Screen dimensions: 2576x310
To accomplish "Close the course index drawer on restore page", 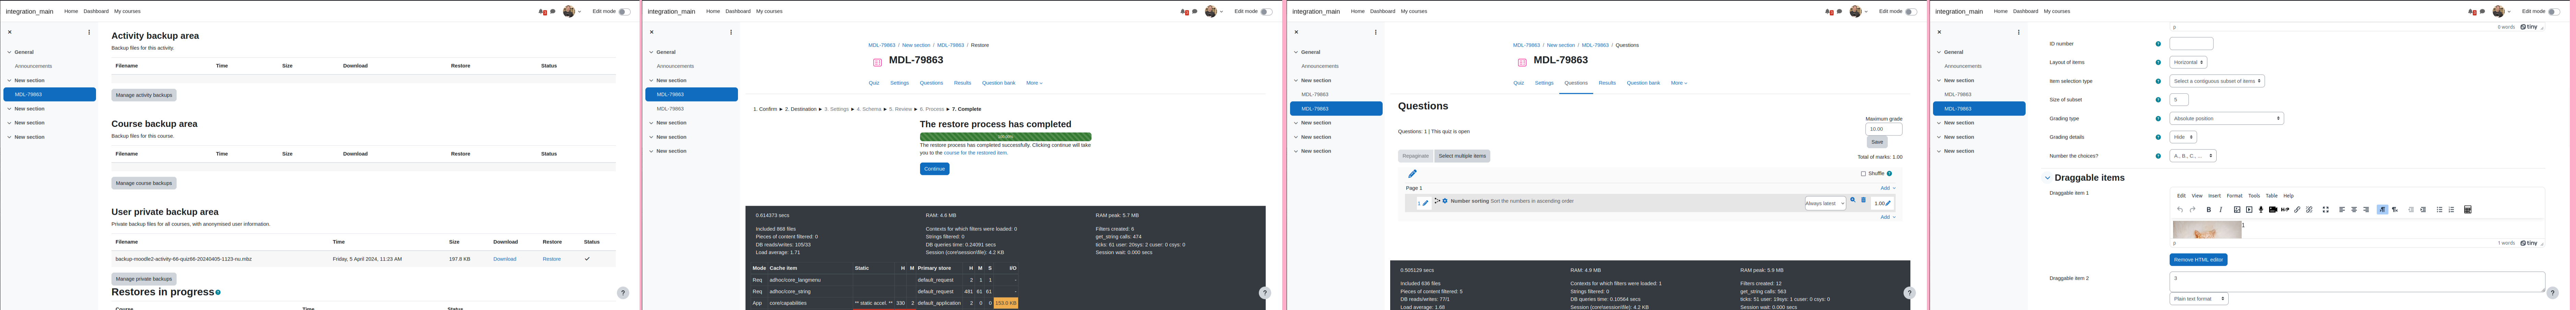I will 652,32.
